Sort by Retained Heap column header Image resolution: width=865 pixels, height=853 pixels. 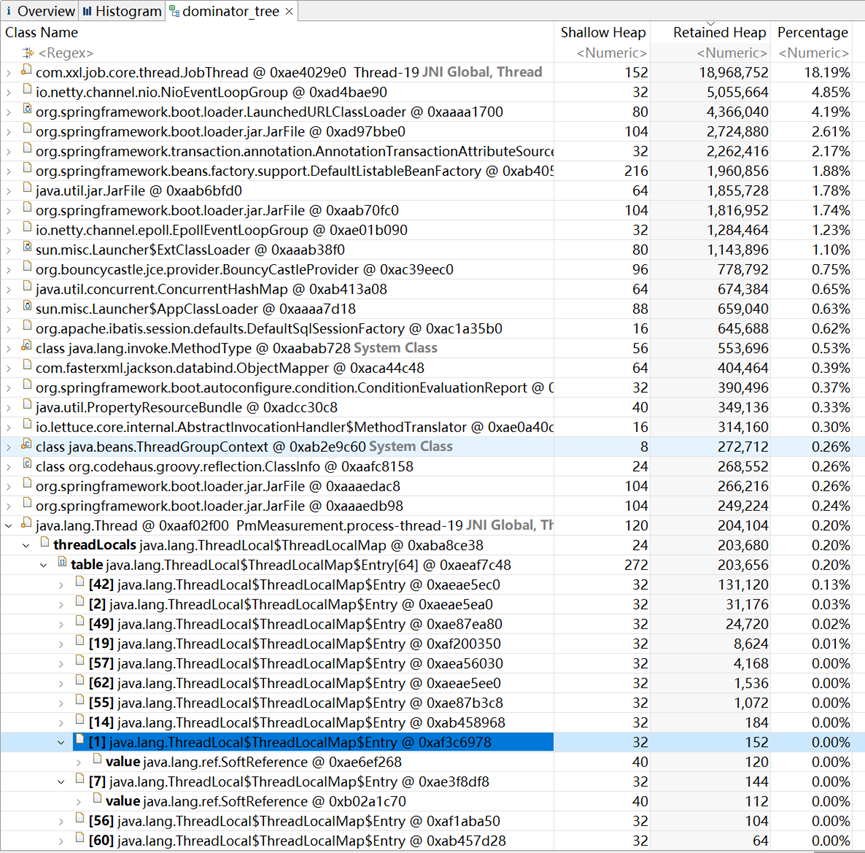[719, 33]
